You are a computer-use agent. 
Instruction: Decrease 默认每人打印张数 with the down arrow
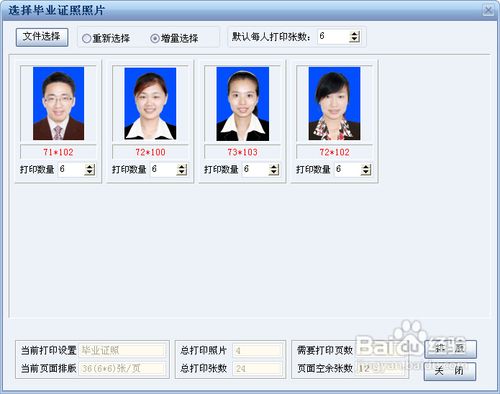coord(355,40)
